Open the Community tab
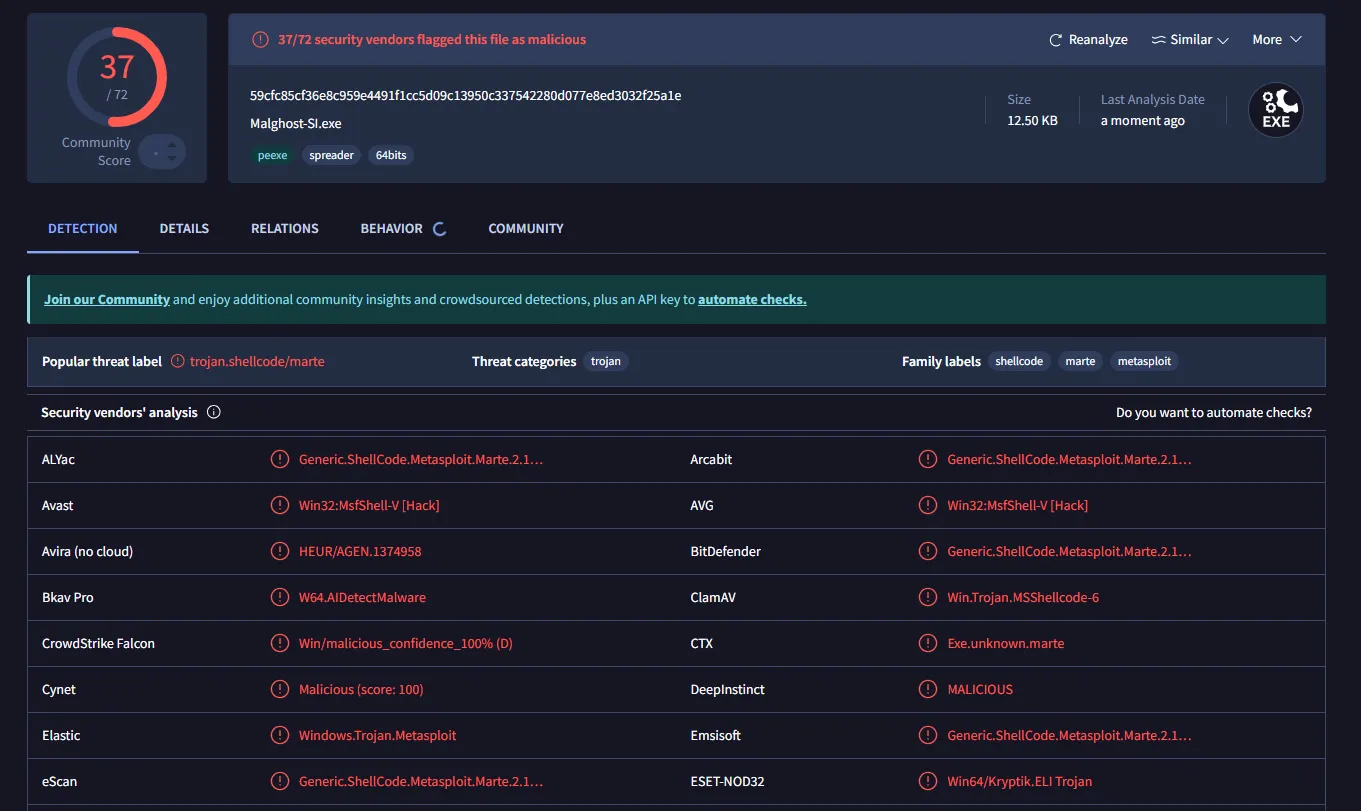 pos(525,228)
